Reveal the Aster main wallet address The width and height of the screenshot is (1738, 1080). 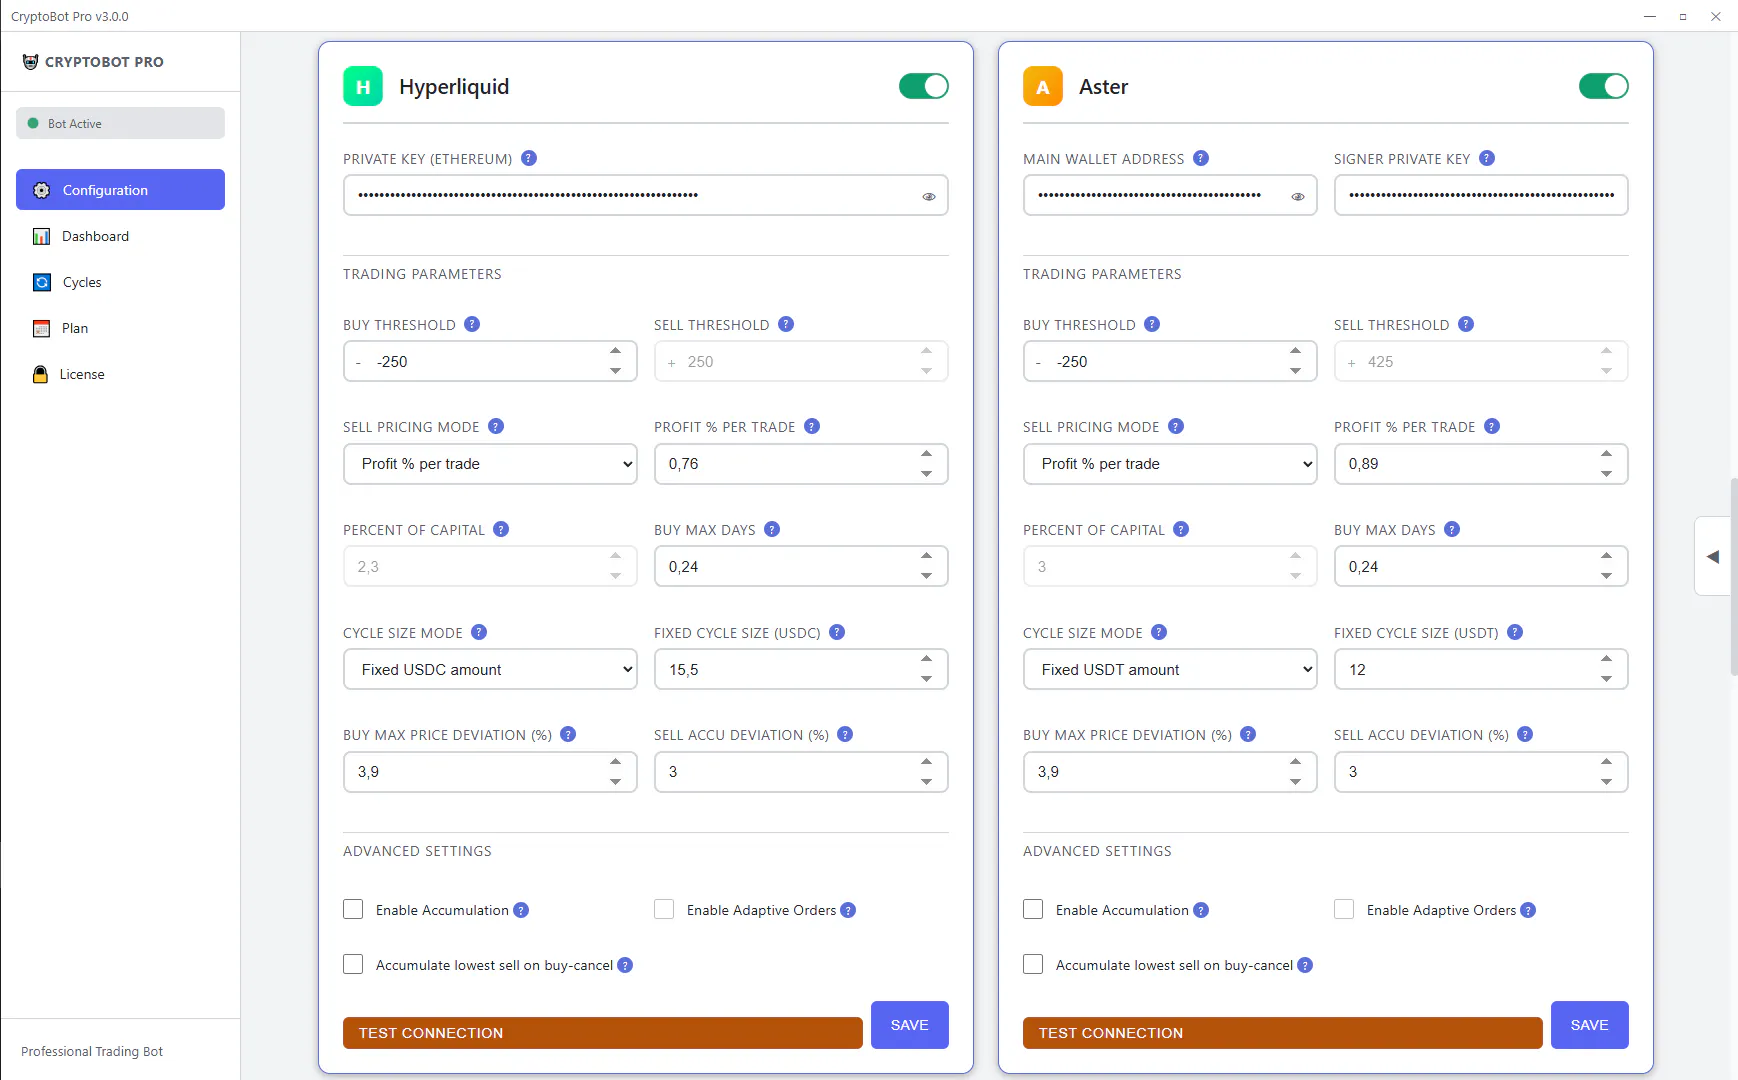tap(1298, 196)
